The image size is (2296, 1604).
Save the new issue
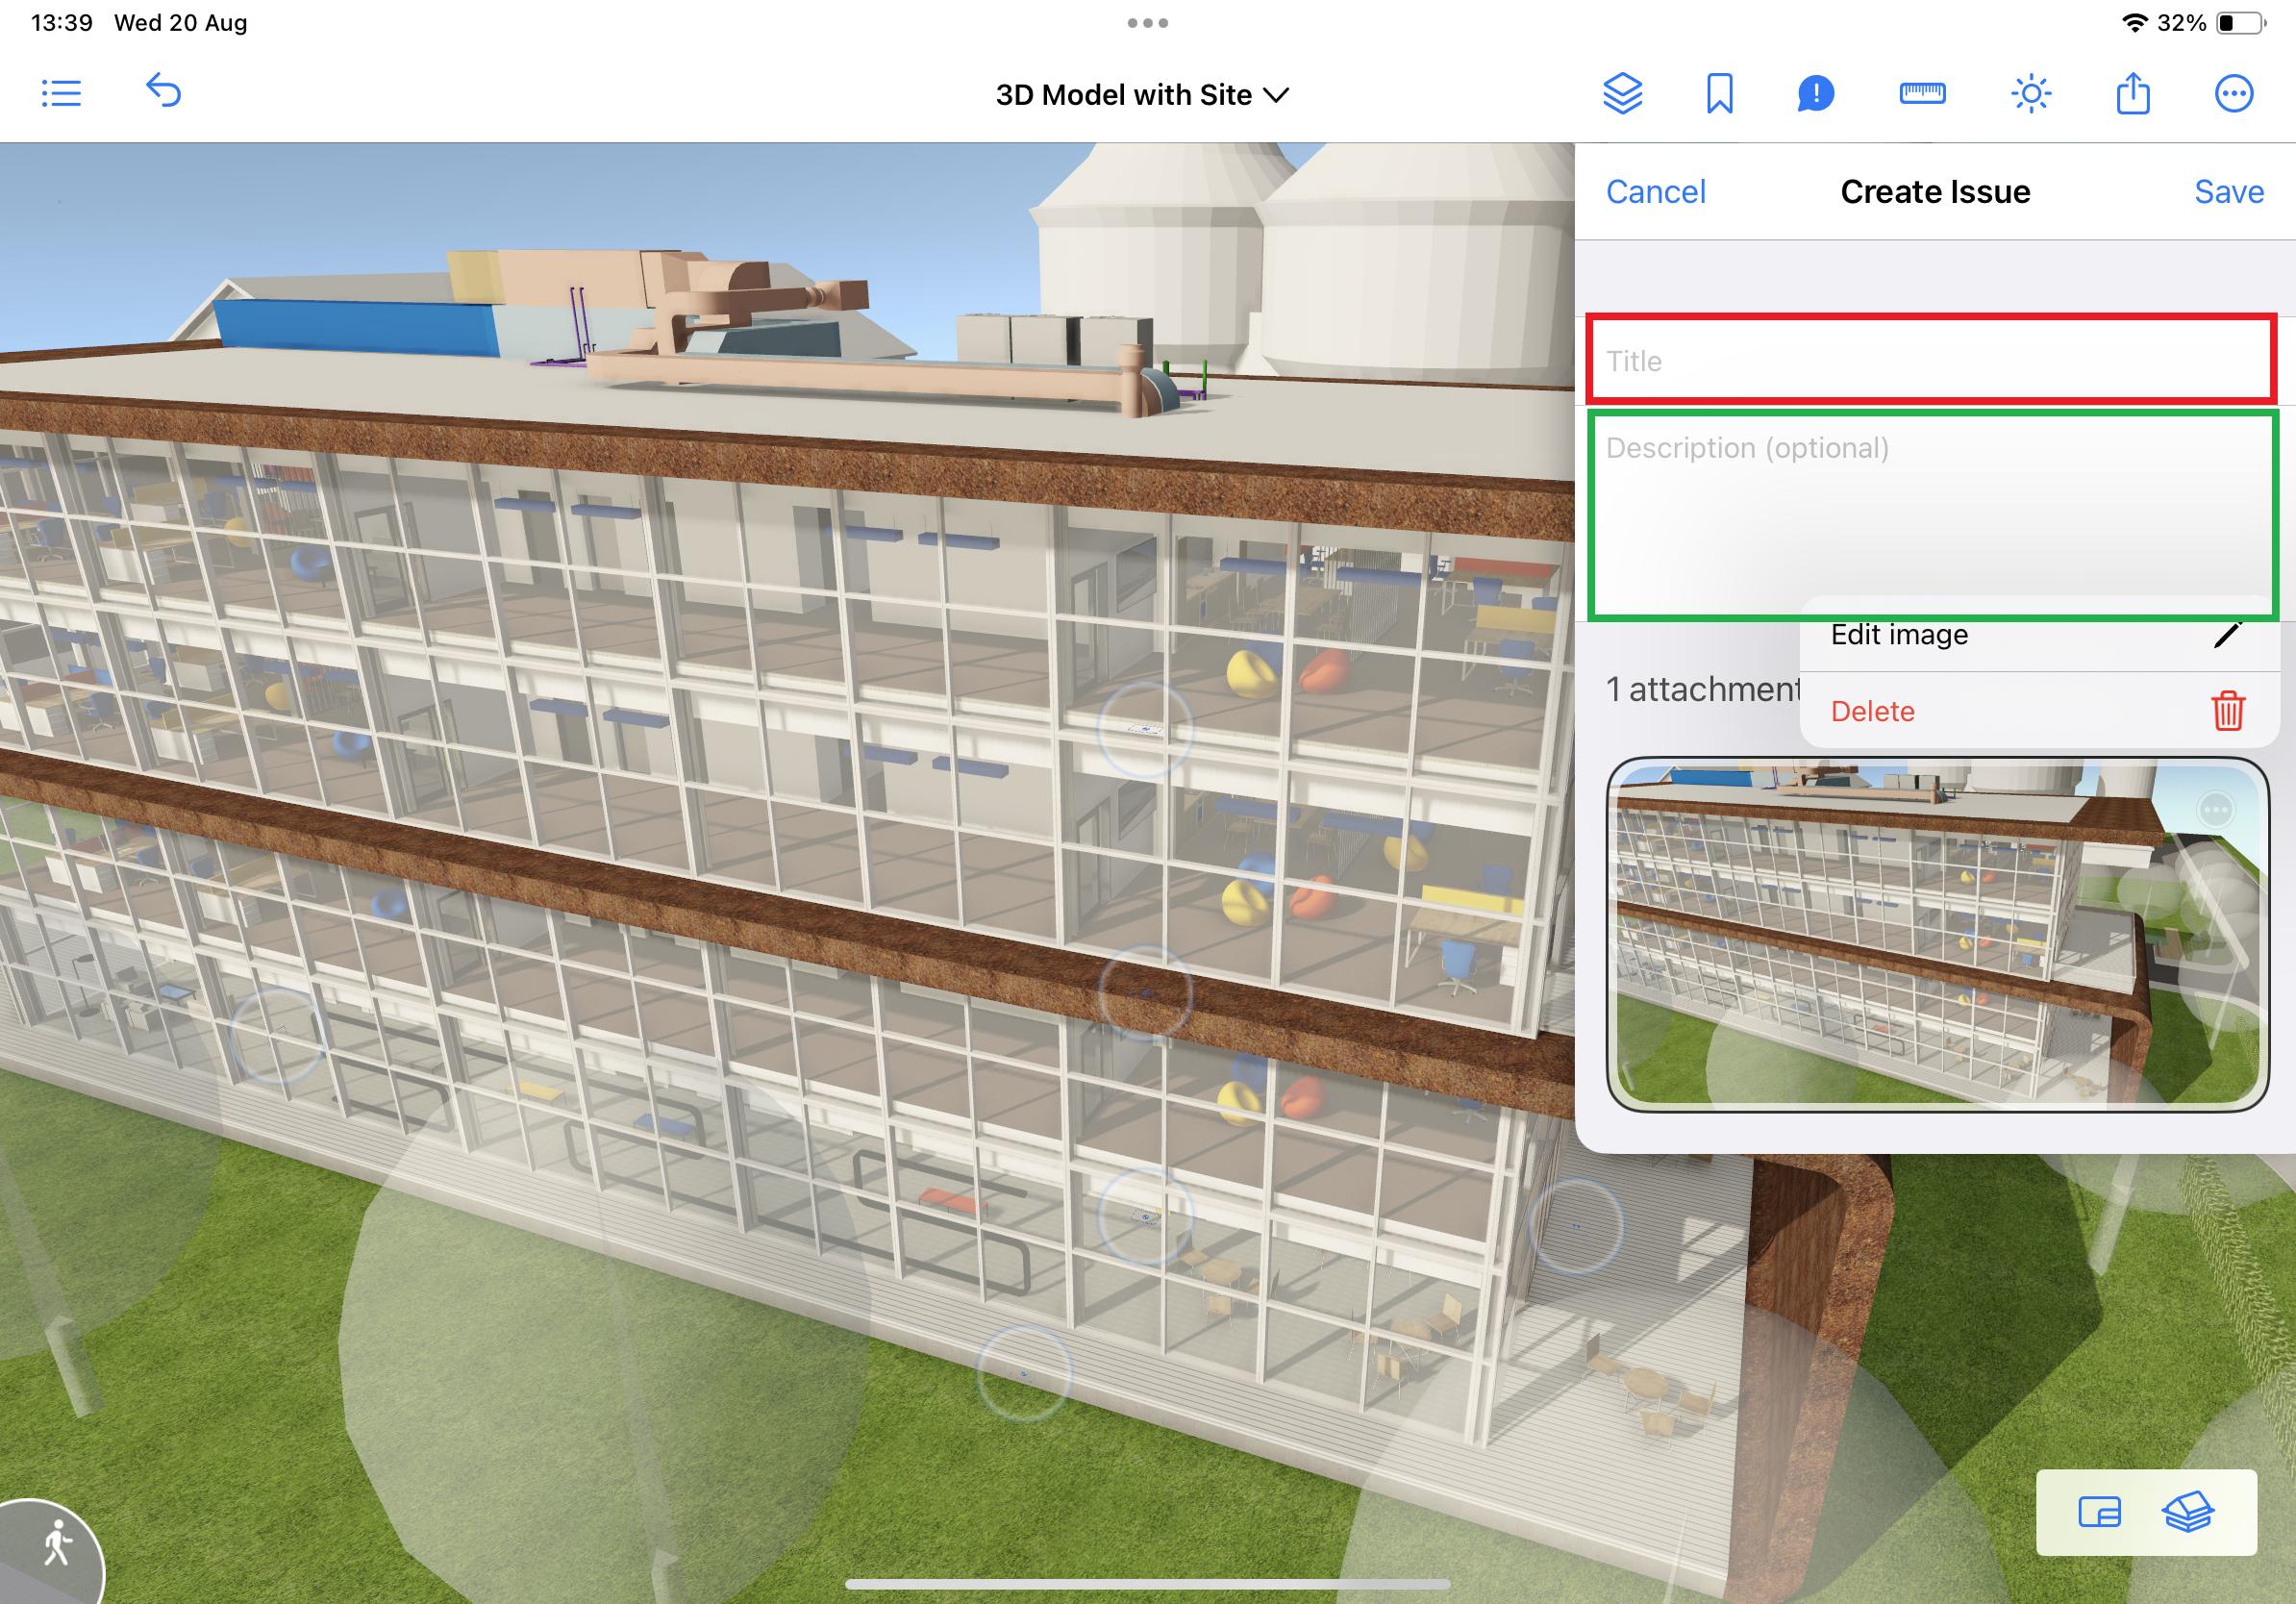(2228, 192)
